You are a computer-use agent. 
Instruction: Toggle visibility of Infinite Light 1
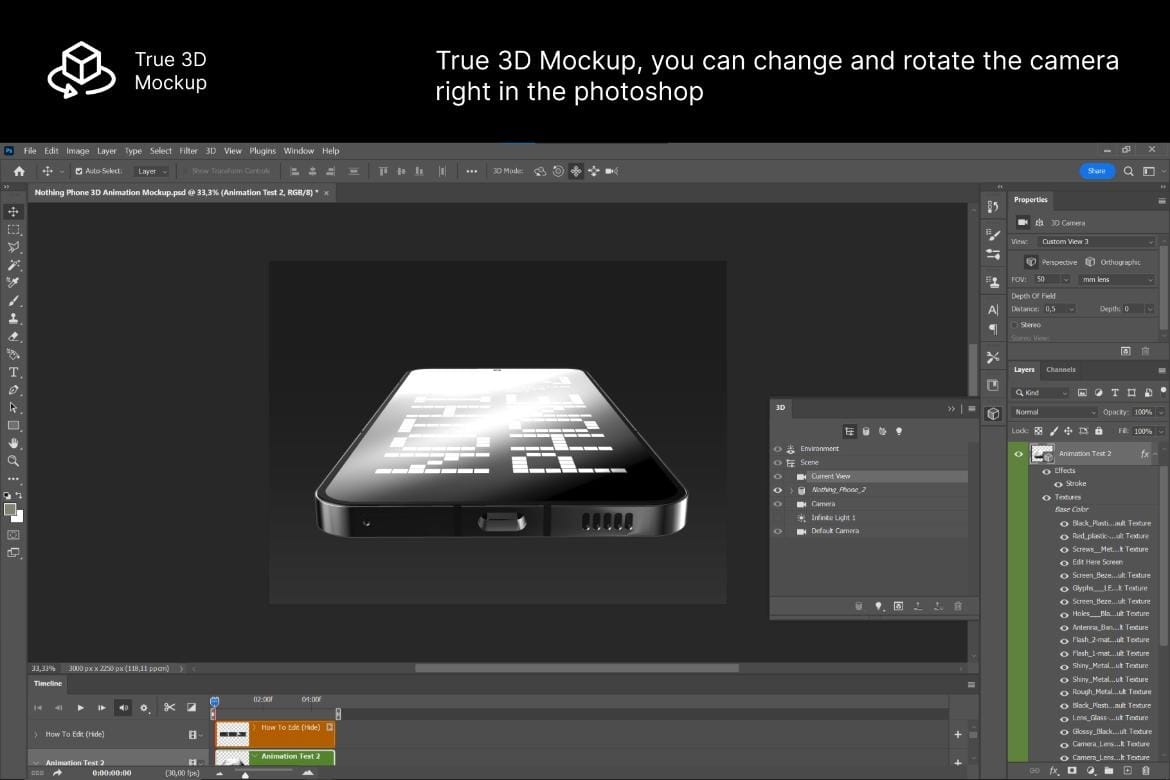tap(779, 517)
